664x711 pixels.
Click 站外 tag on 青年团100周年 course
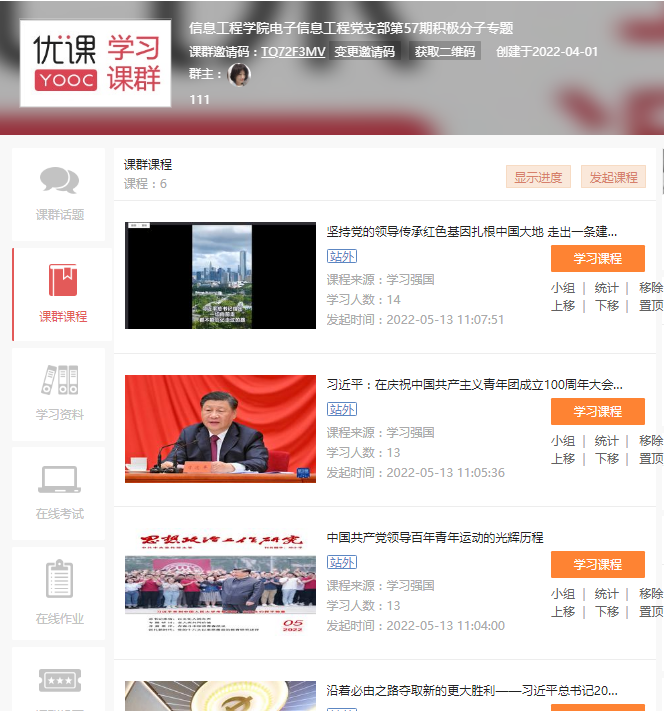coord(342,409)
